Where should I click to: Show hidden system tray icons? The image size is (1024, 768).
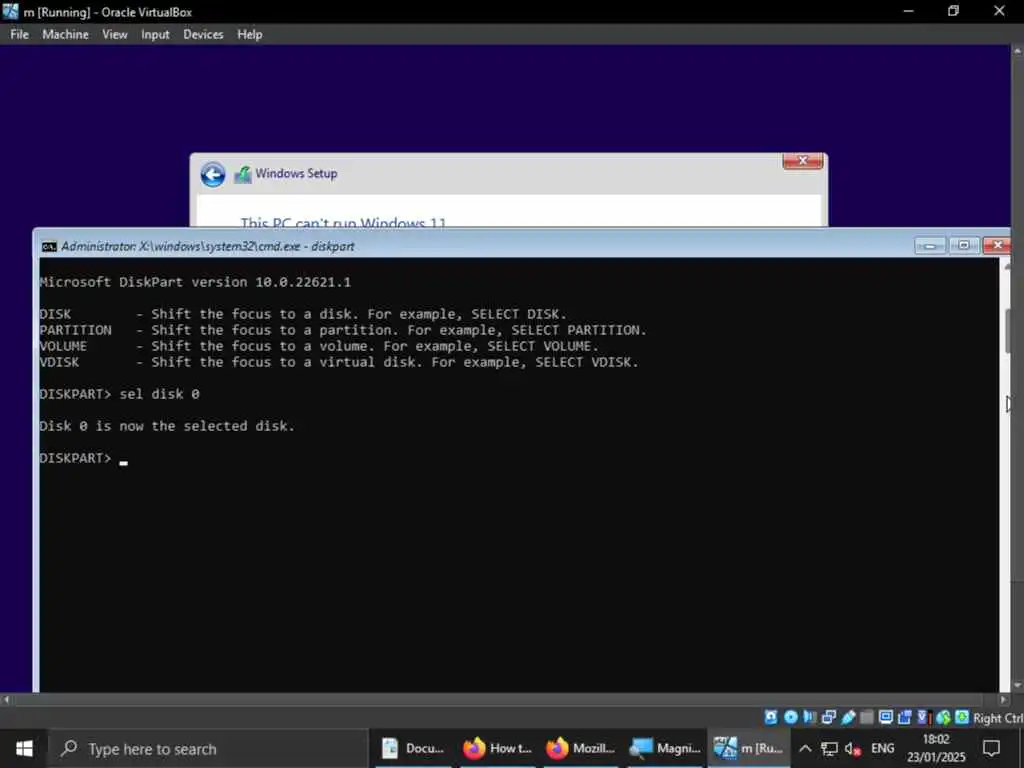(805, 748)
